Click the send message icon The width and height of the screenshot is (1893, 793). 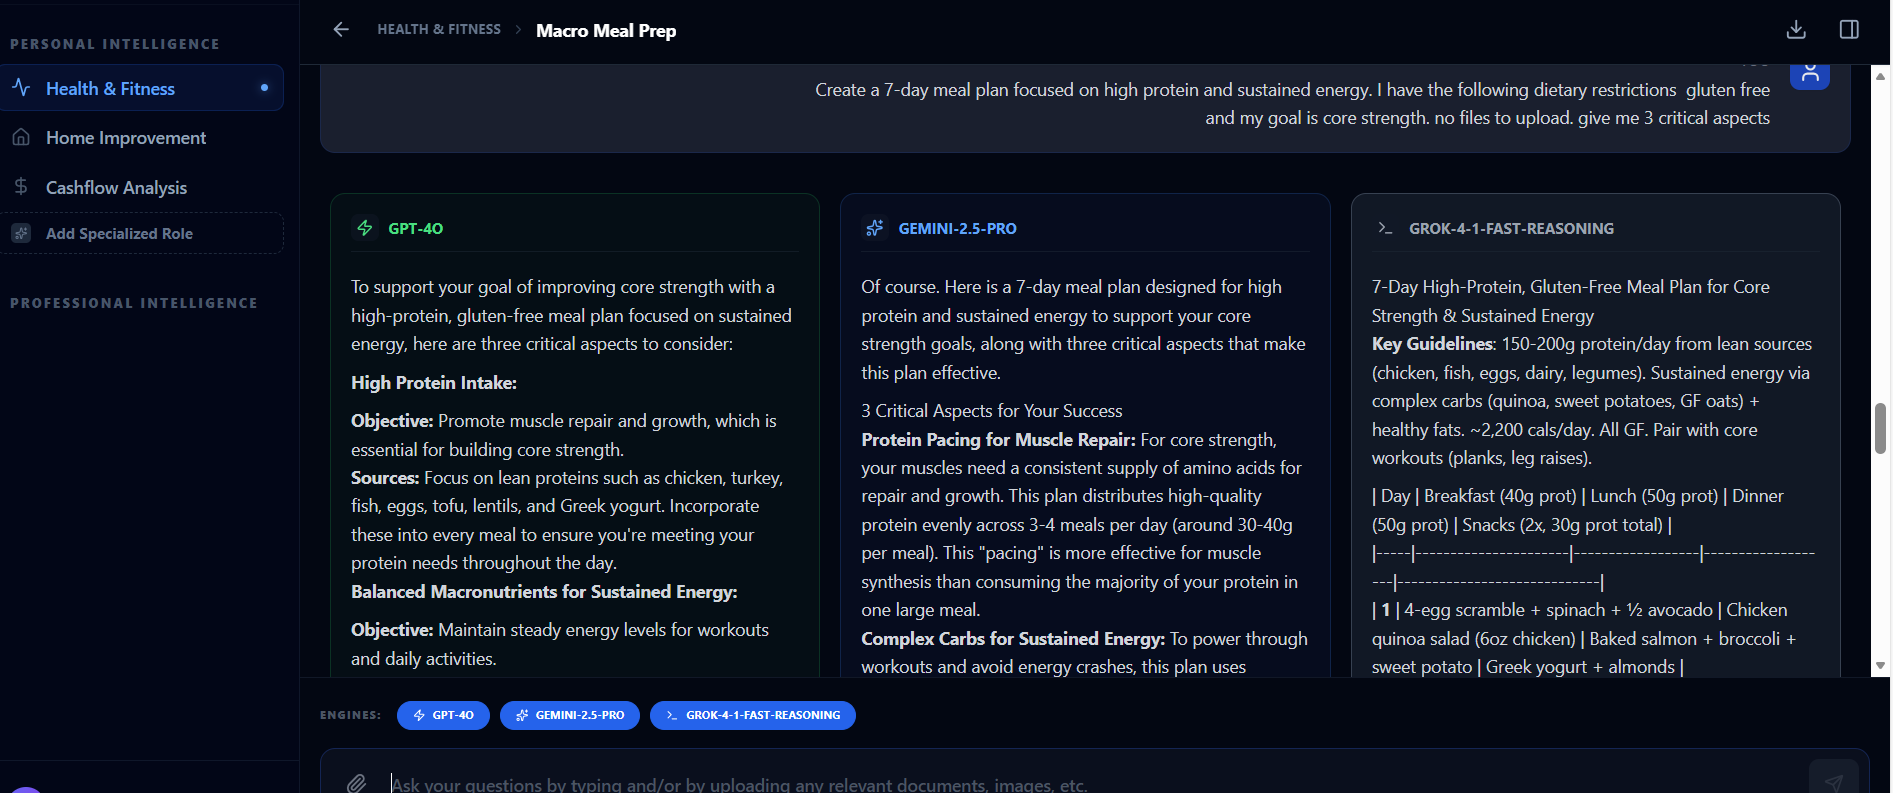coord(1833,782)
